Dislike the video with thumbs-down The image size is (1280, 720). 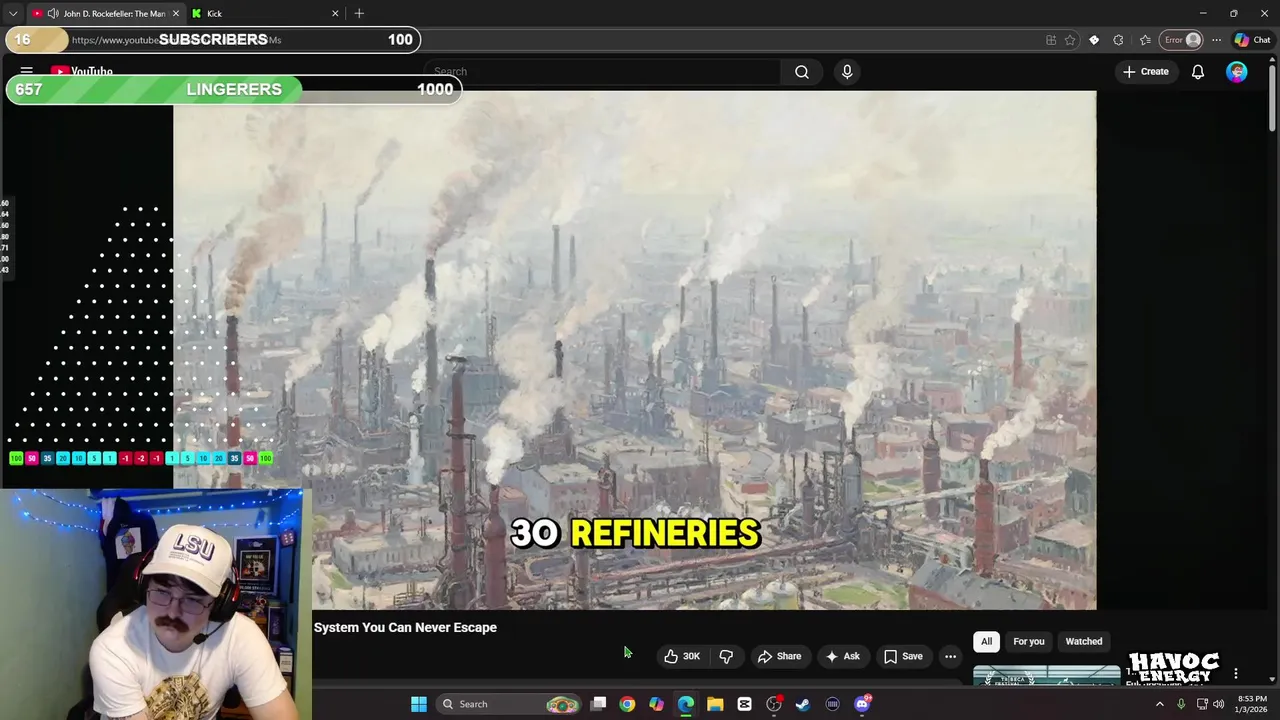tap(726, 656)
